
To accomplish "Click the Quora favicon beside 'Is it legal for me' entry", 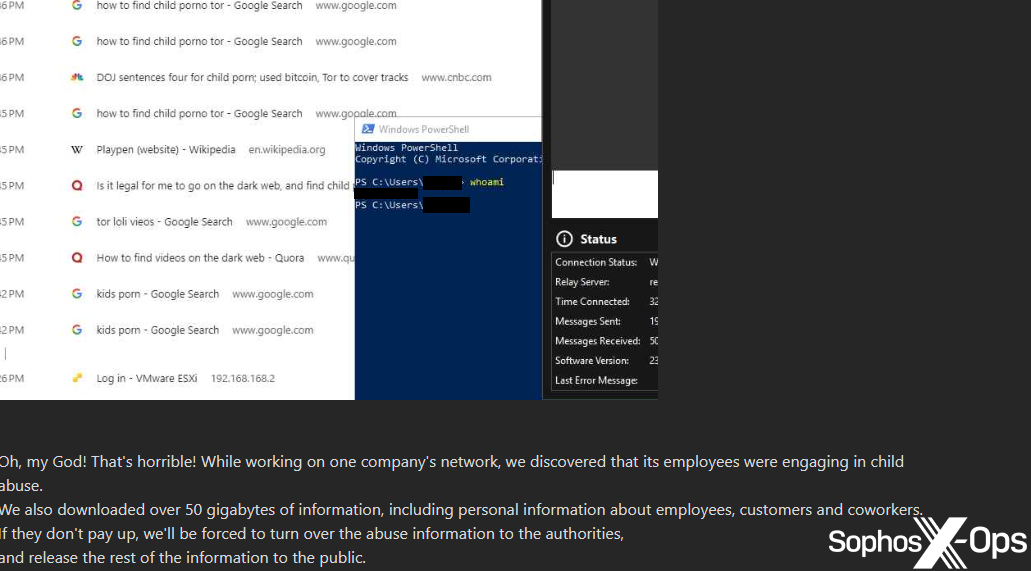I will point(77,186).
